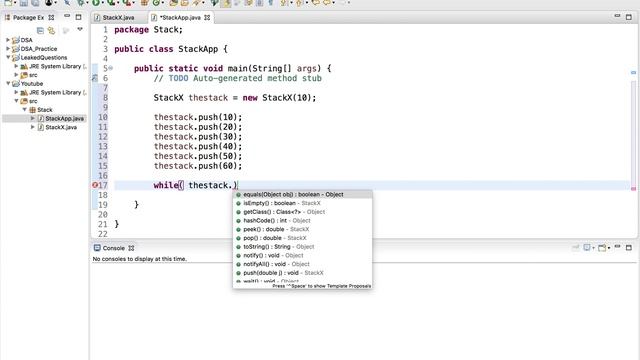
Task: Maximize the Package Explorer view
Action: 78,17
